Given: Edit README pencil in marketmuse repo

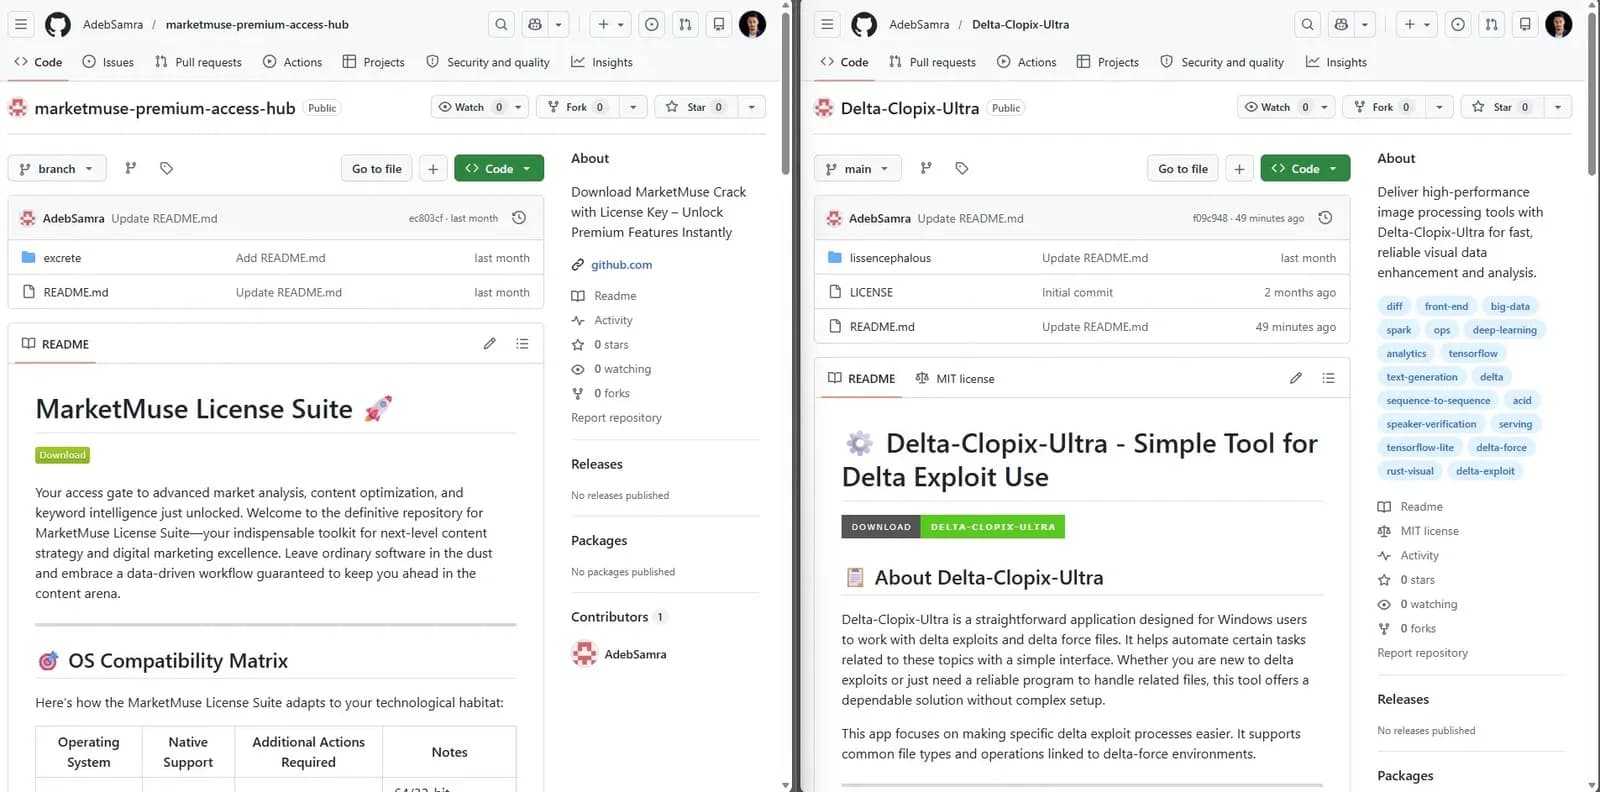Looking at the screenshot, I should 489,344.
